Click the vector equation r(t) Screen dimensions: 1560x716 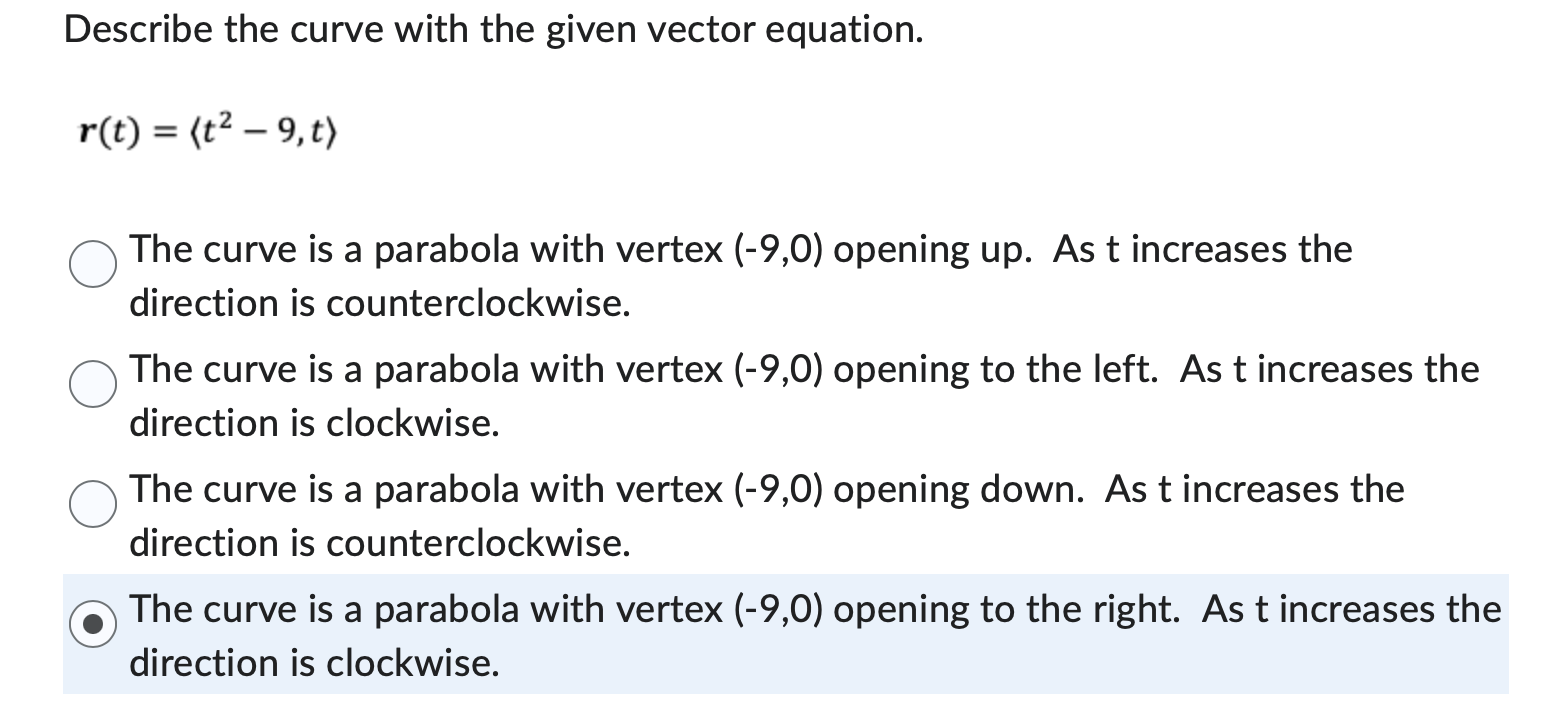click(x=205, y=128)
